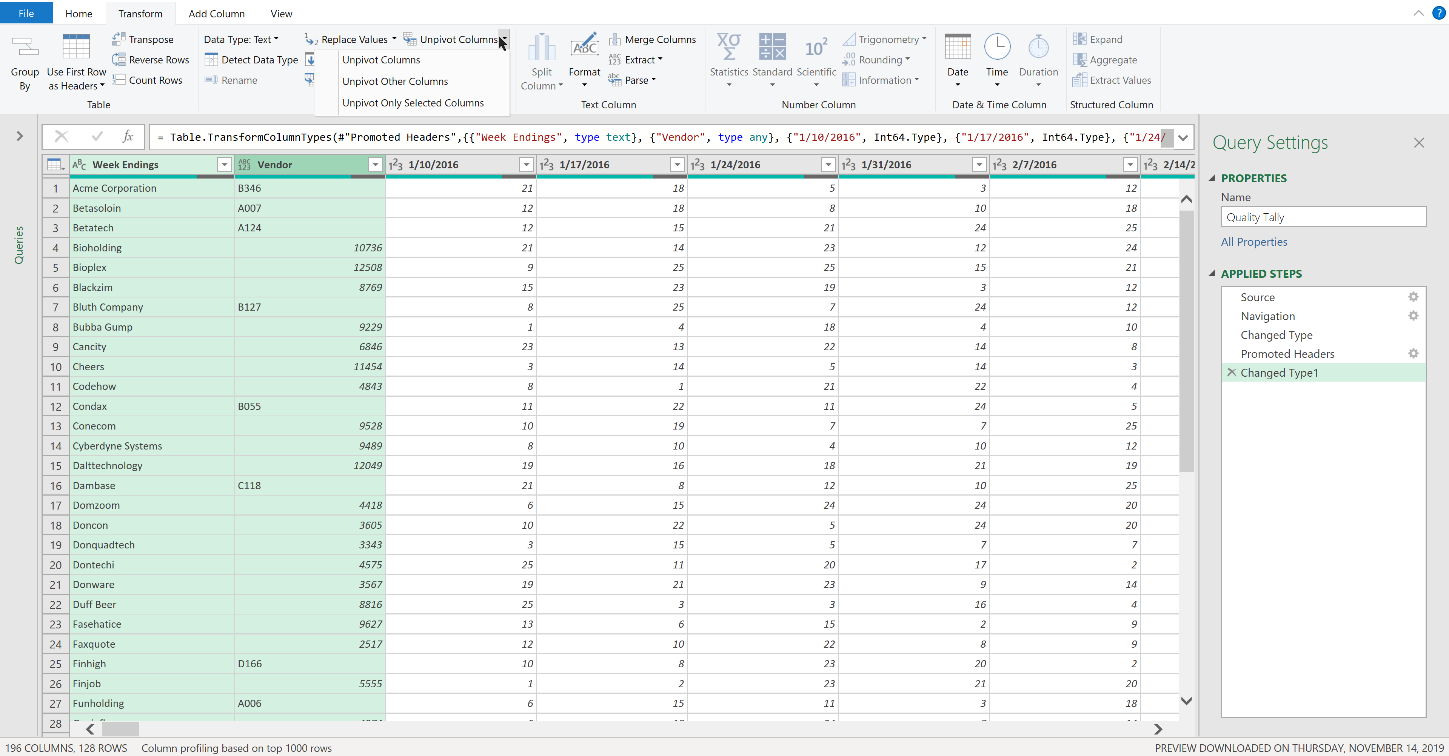Open the Data Type: Text dropdown
This screenshot has height=756, width=1449.
coord(241,39)
